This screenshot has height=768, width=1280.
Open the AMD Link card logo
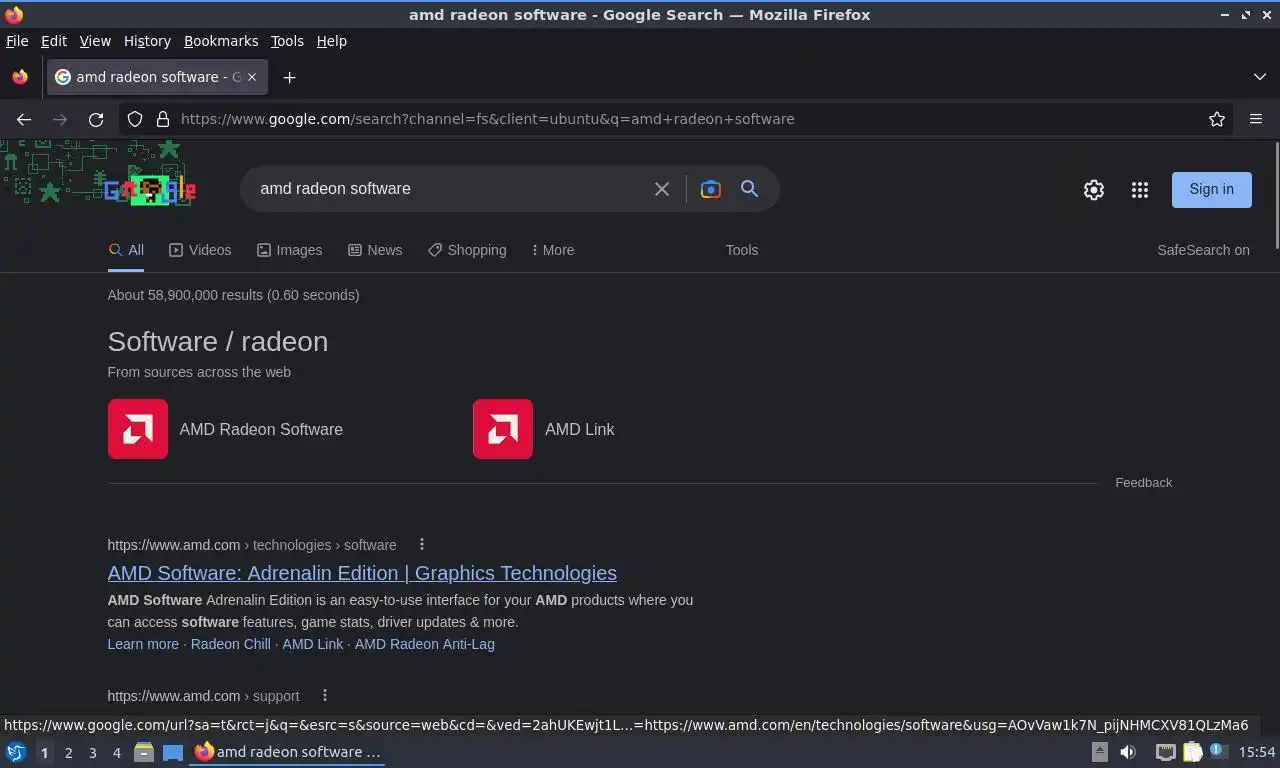pyautogui.click(x=503, y=429)
